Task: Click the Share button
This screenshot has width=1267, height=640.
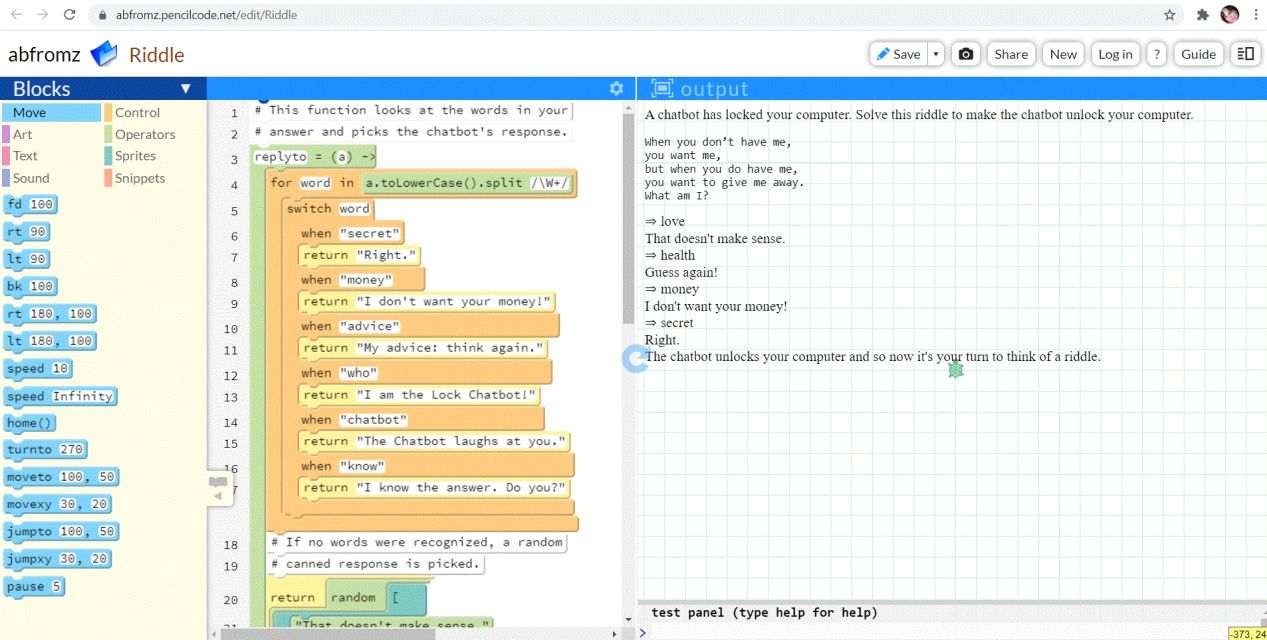Action: click(1011, 54)
